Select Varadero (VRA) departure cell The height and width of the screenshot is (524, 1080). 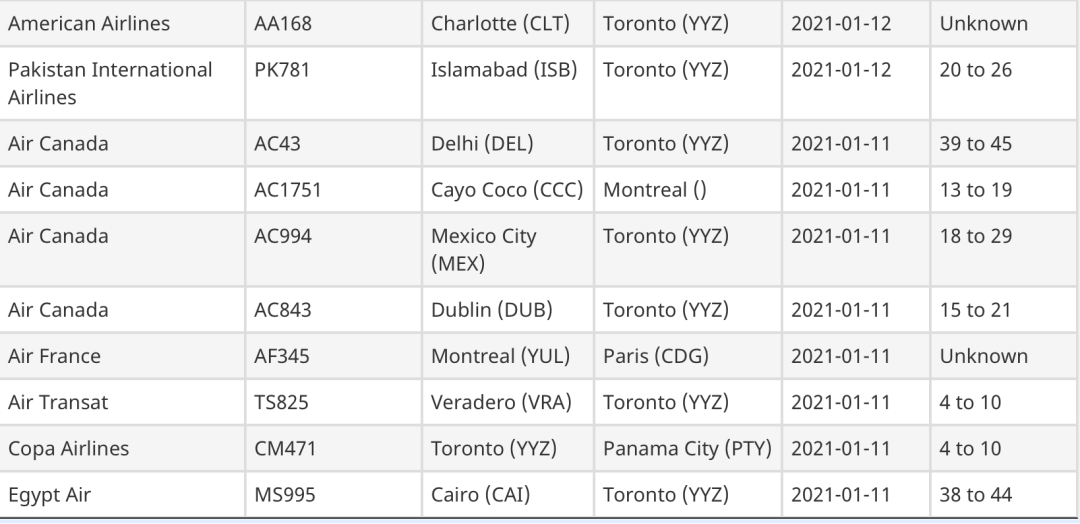pos(508,402)
